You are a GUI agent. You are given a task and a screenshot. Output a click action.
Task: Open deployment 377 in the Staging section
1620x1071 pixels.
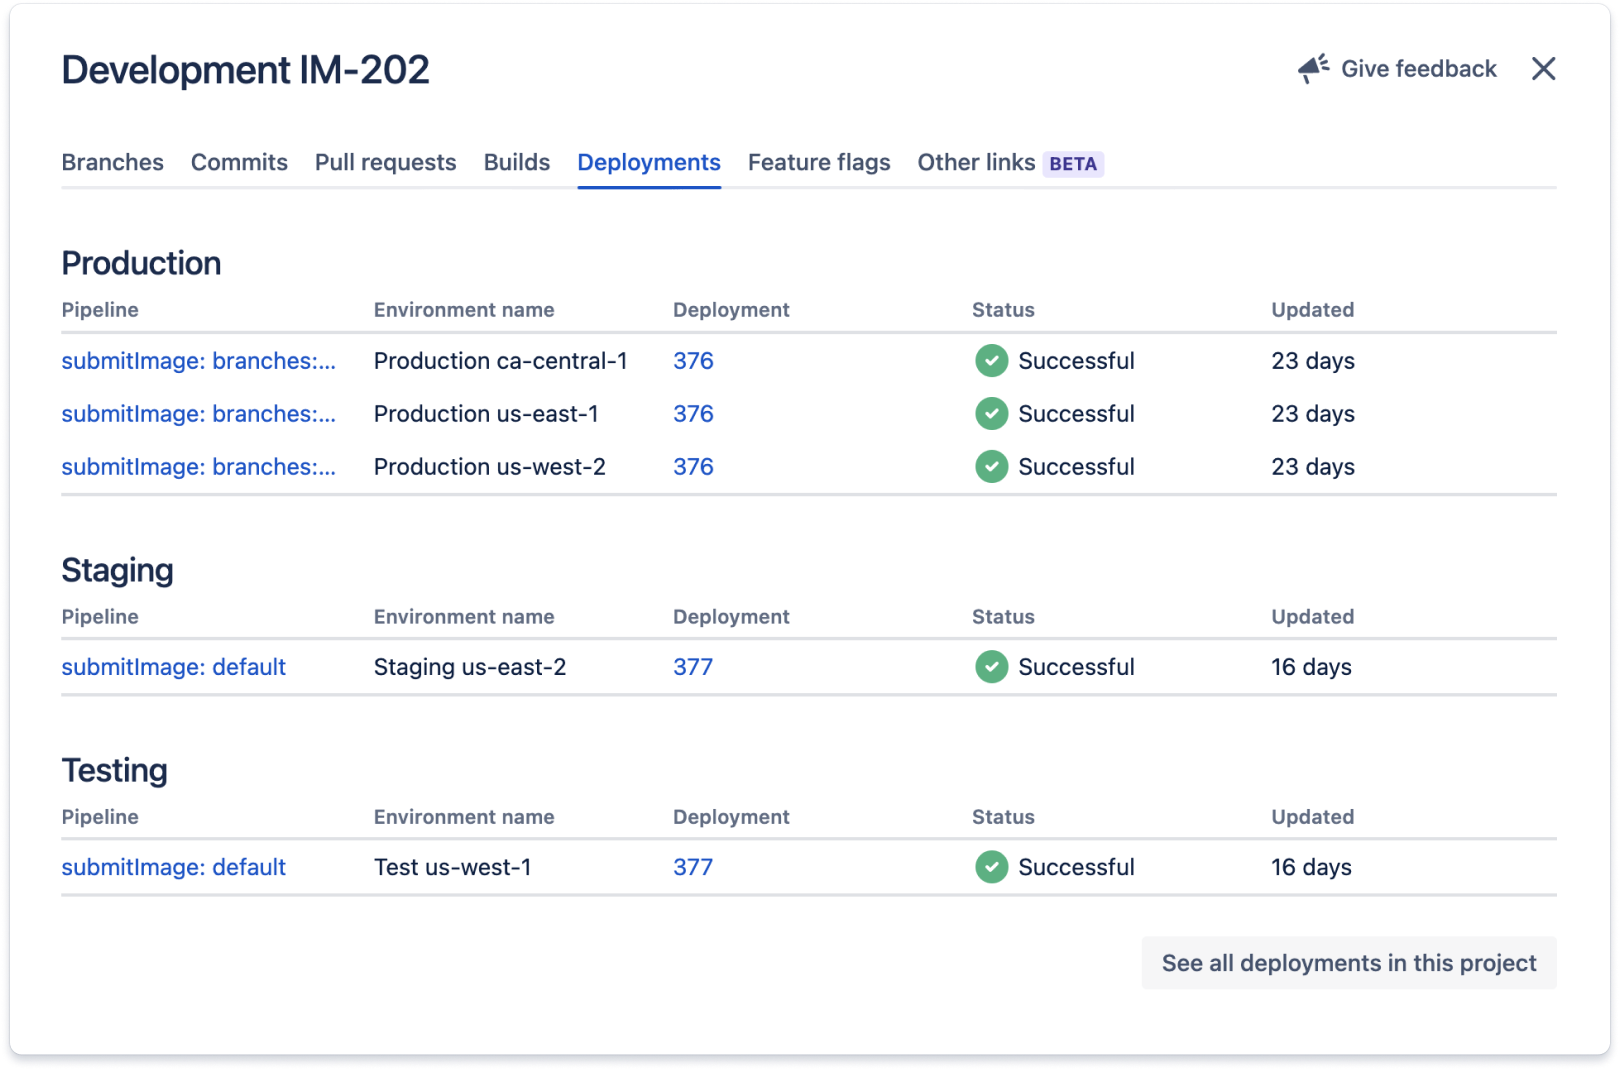(x=693, y=667)
